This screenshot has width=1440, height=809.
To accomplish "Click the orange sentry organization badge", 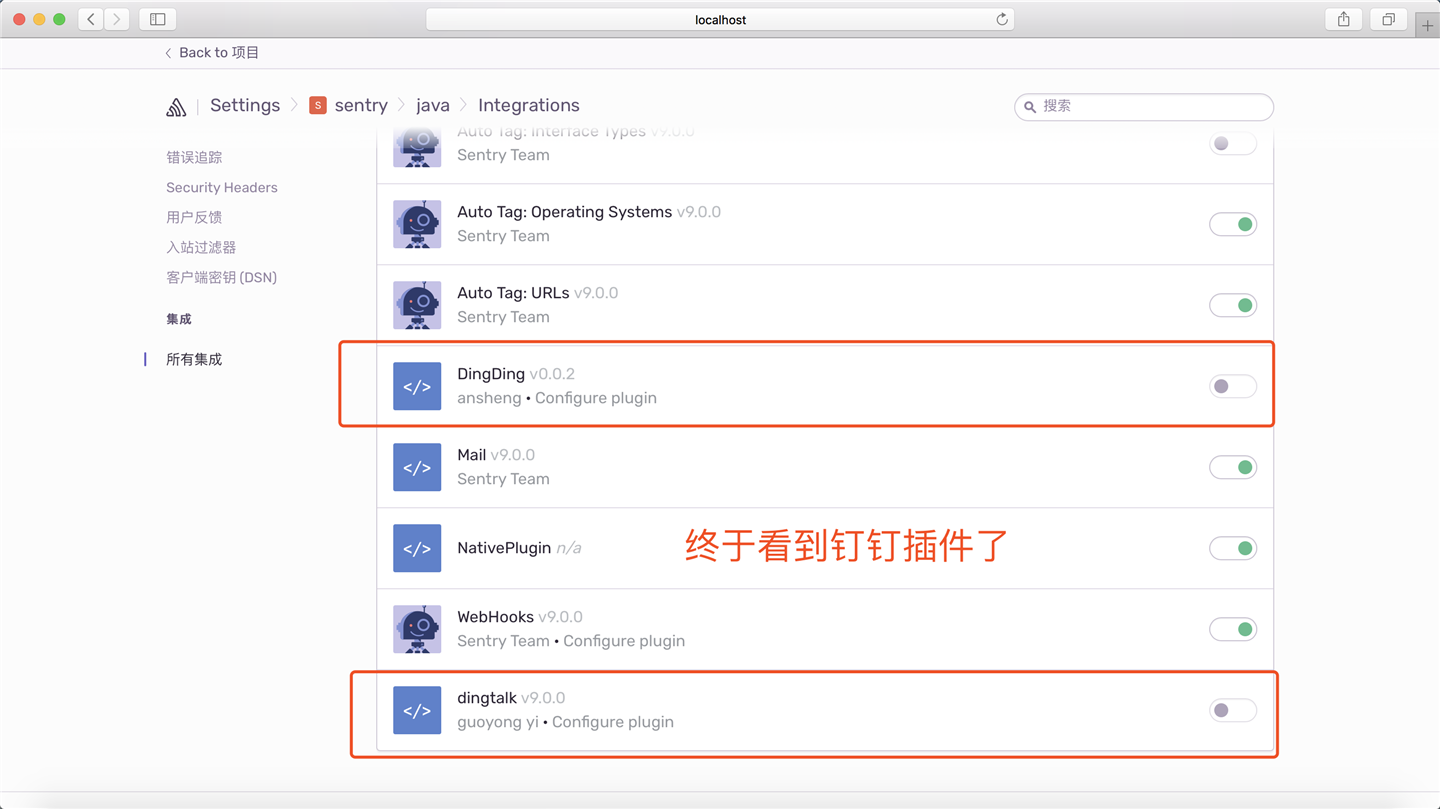I will [x=318, y=105].
